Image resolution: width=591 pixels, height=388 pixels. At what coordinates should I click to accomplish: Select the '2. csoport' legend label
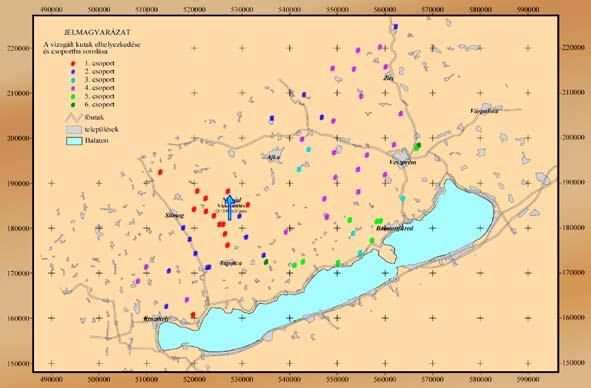100,71
